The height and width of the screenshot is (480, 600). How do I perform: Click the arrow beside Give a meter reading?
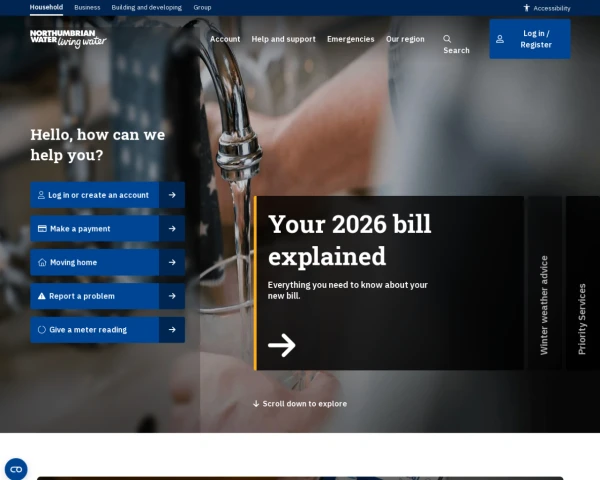172,330
